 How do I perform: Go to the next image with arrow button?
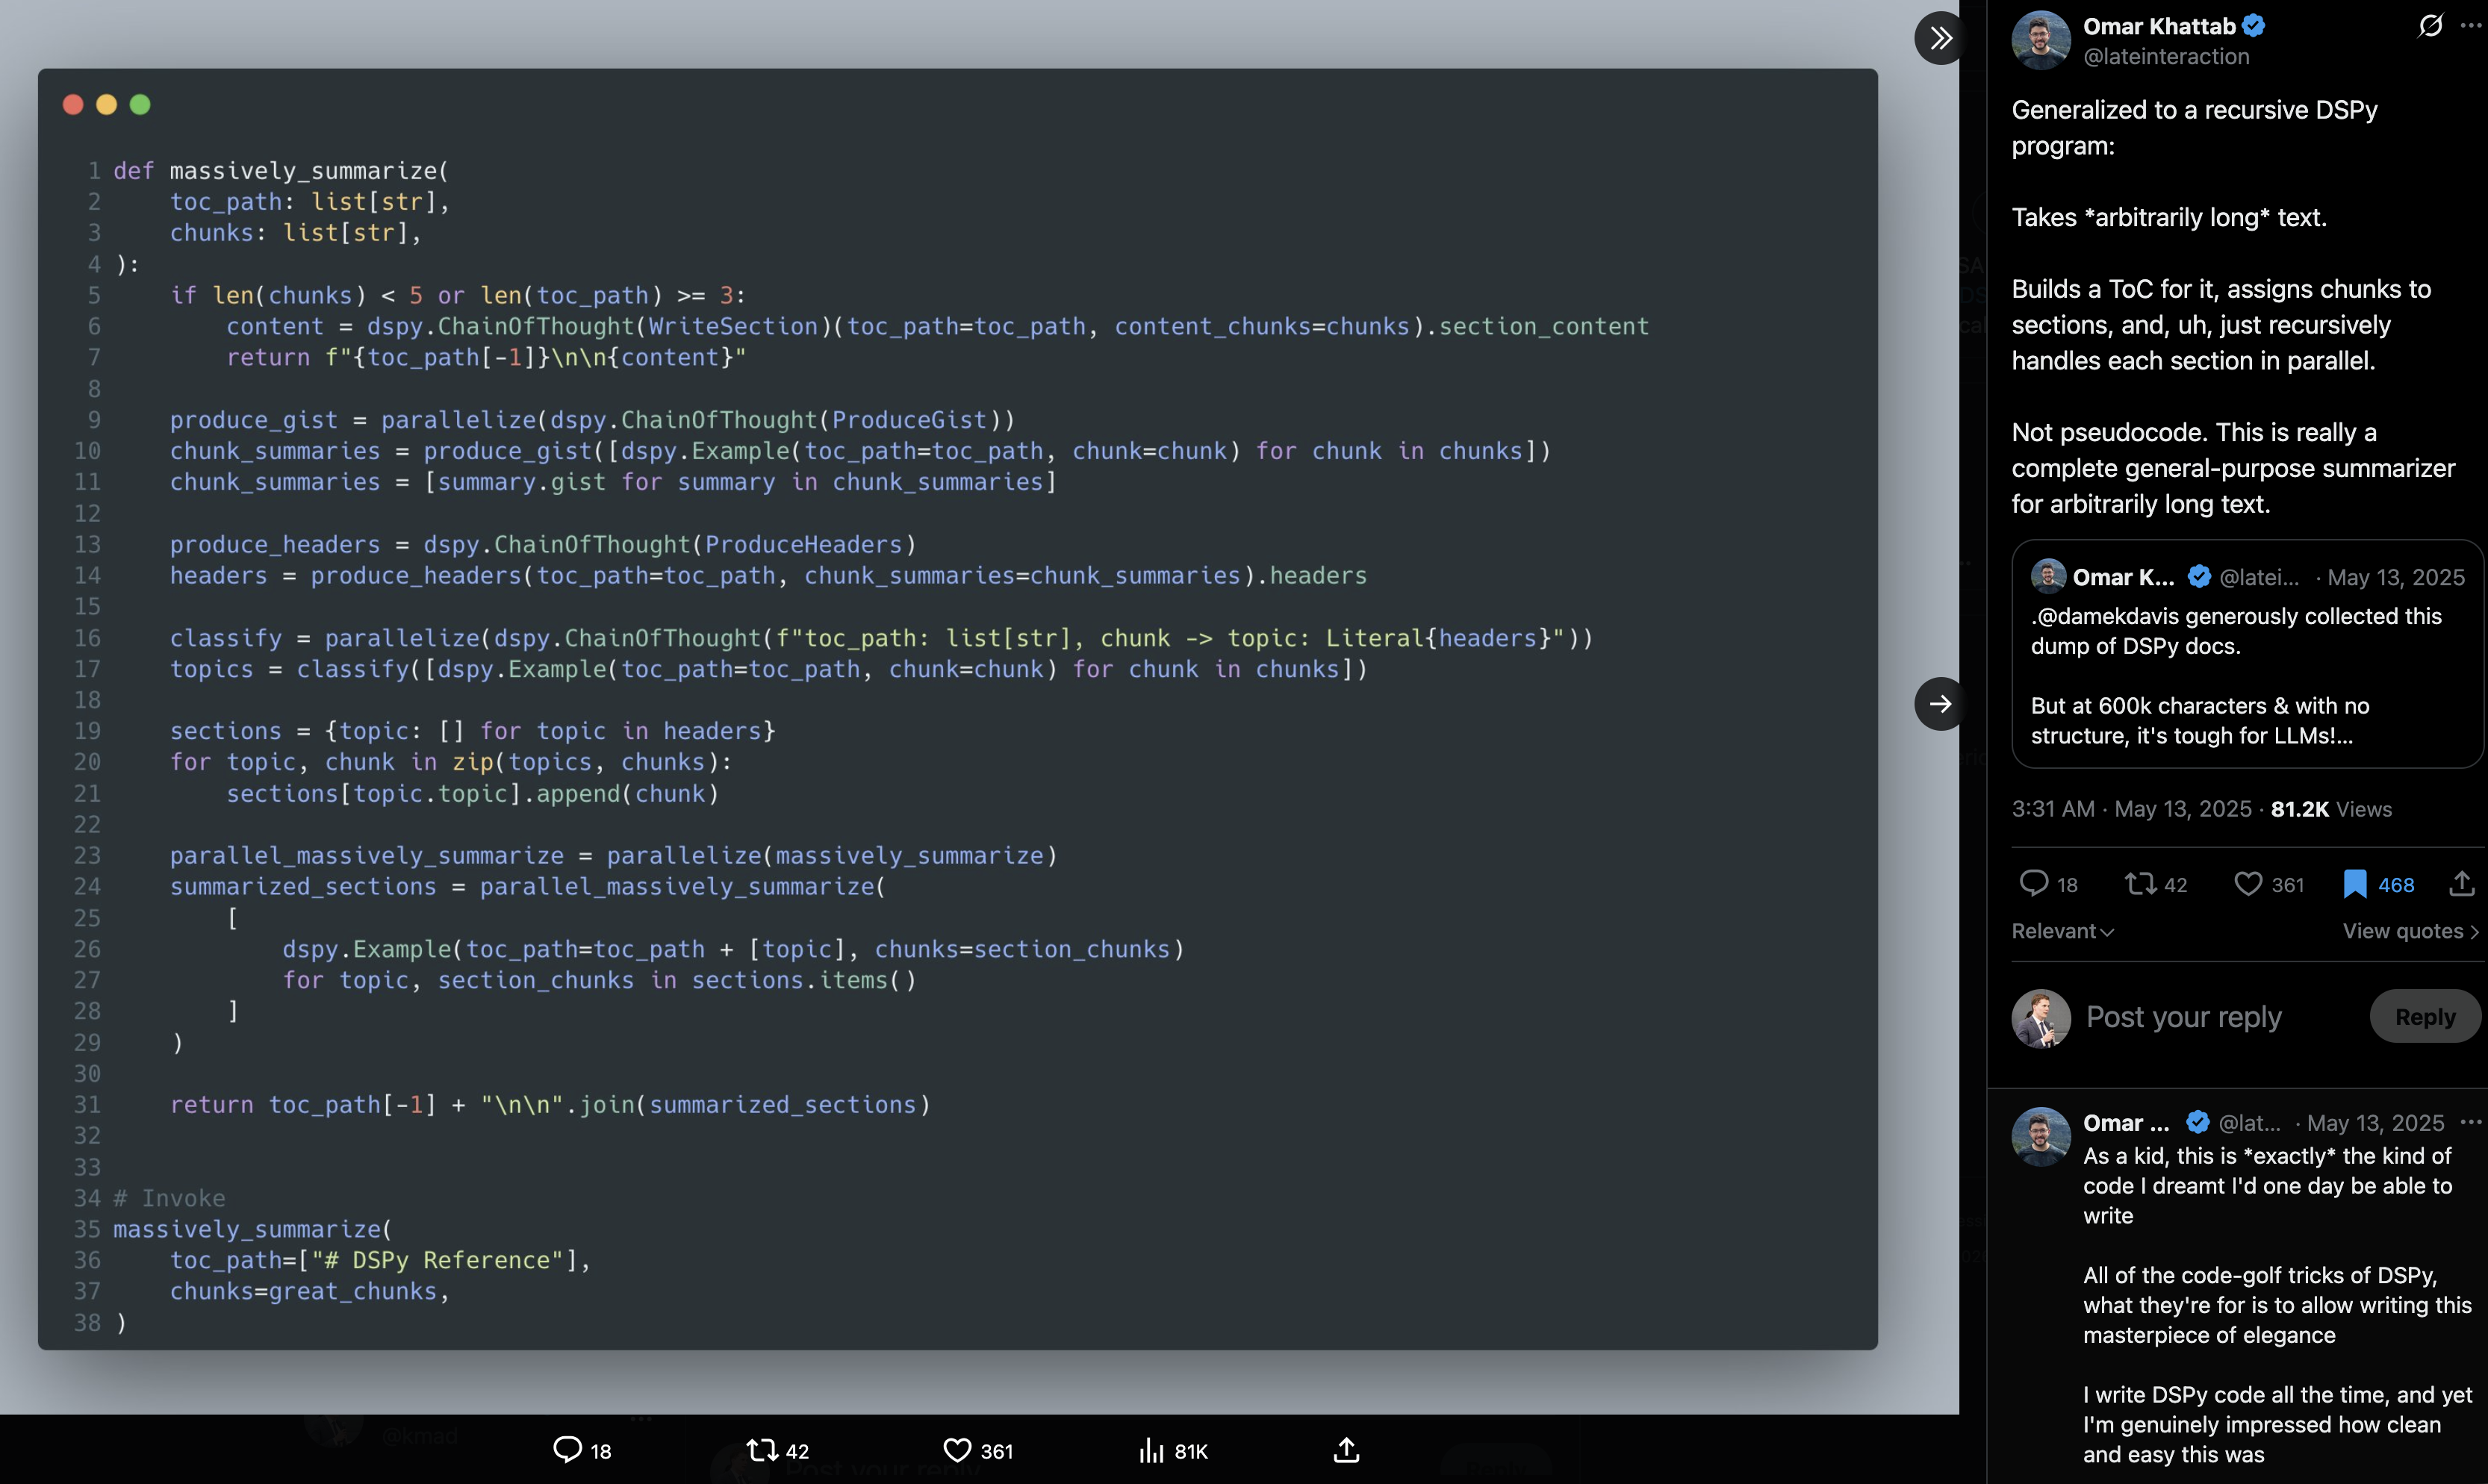[x=1940, y=704]
